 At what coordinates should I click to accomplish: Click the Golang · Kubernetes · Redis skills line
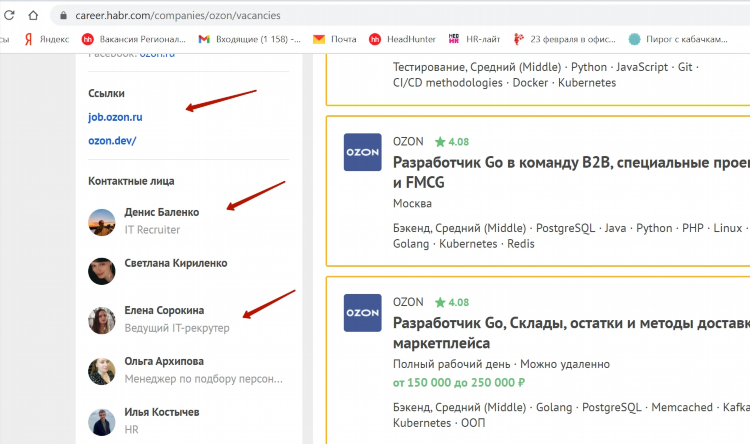pos(463,244)
